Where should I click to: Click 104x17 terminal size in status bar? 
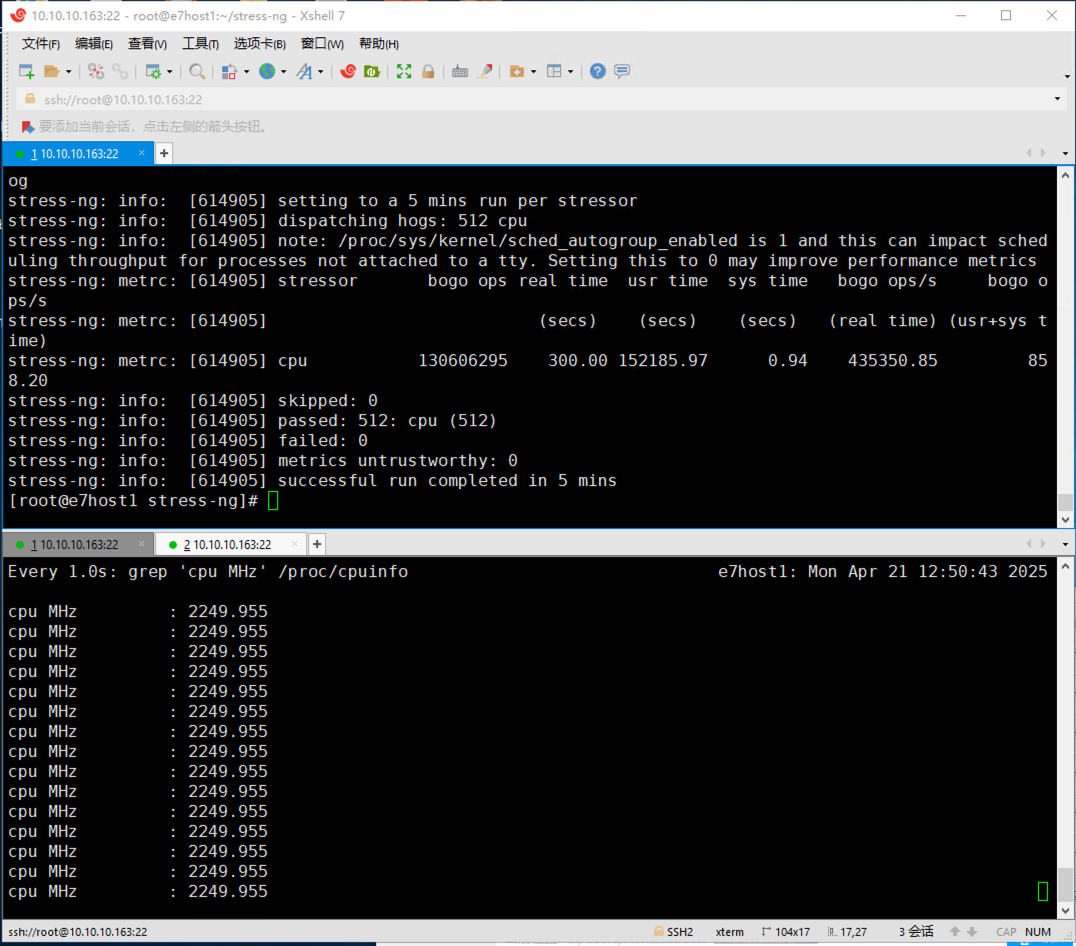pos(786,932)
